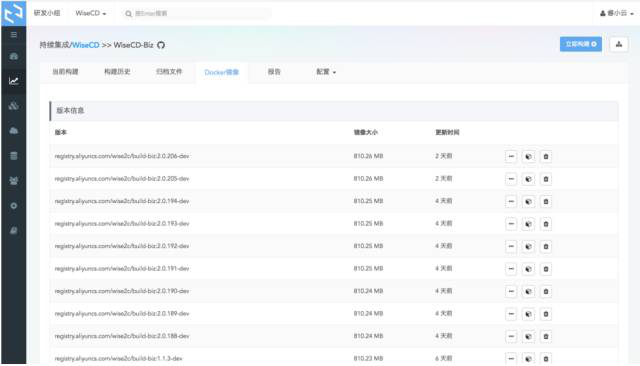Click the cube icon for 2.0.205-dev row
640x366 pixels.
click(x=528, y=179)
